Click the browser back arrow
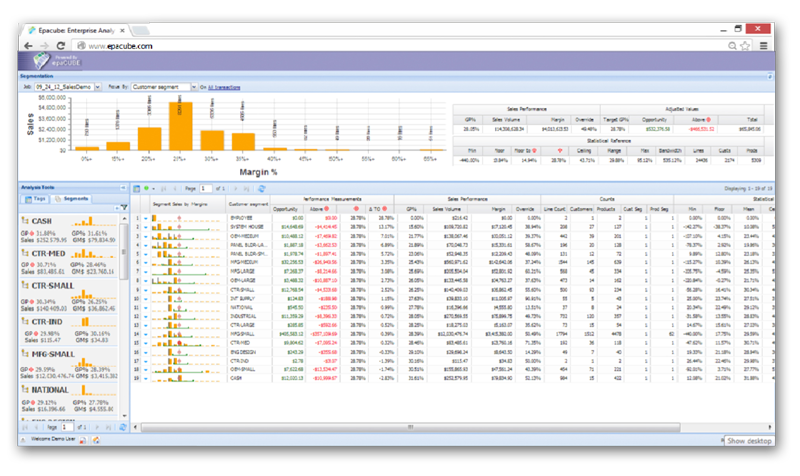The width and height of the screenshot is (800, 476). click(x=29, y=46)
